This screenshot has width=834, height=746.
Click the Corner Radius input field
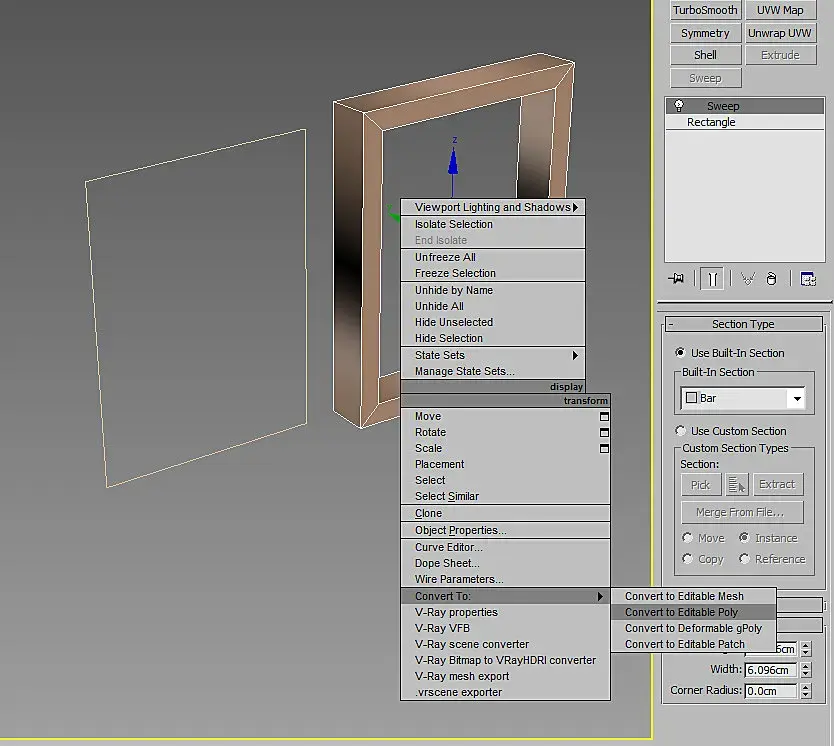click(770, 691)
